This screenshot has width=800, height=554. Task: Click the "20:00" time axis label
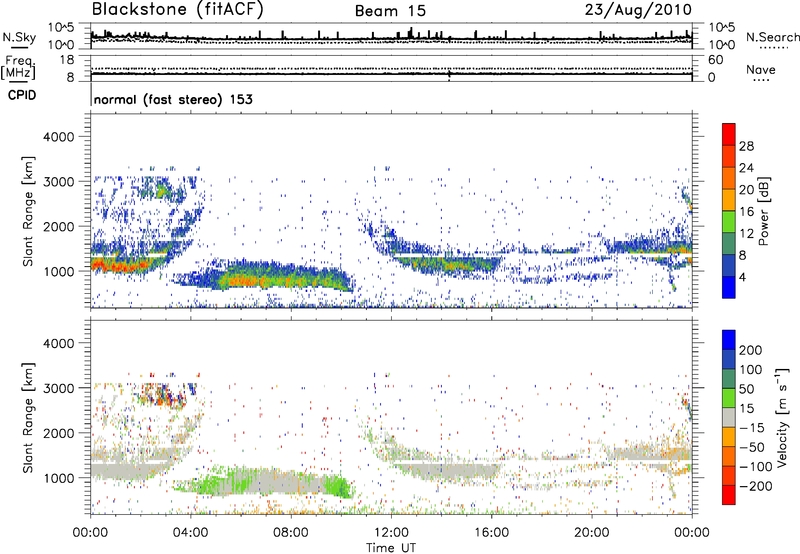591,533
